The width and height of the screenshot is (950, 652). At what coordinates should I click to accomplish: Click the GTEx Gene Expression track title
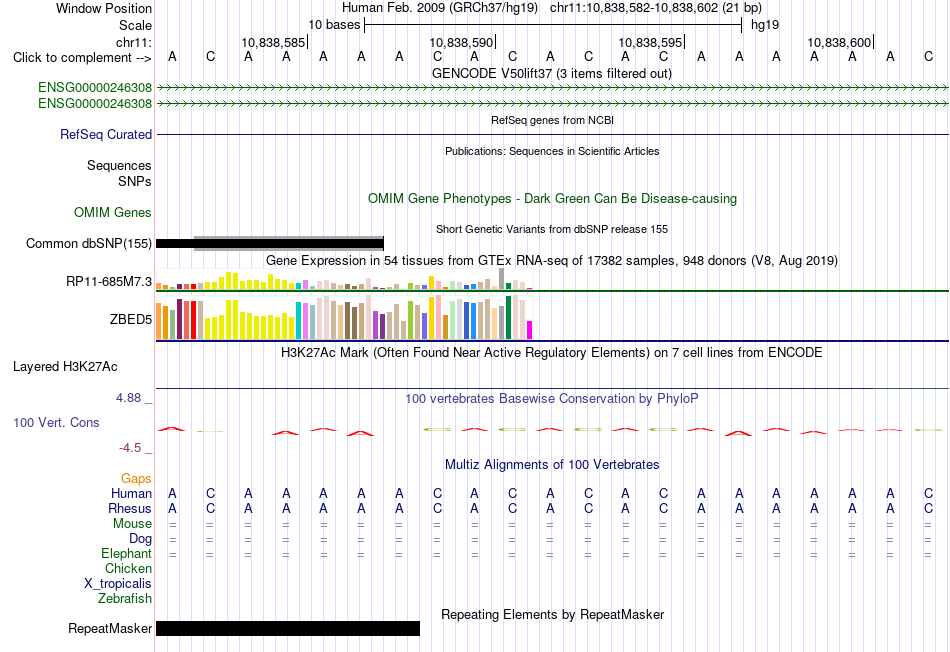[x=552, y=261]
